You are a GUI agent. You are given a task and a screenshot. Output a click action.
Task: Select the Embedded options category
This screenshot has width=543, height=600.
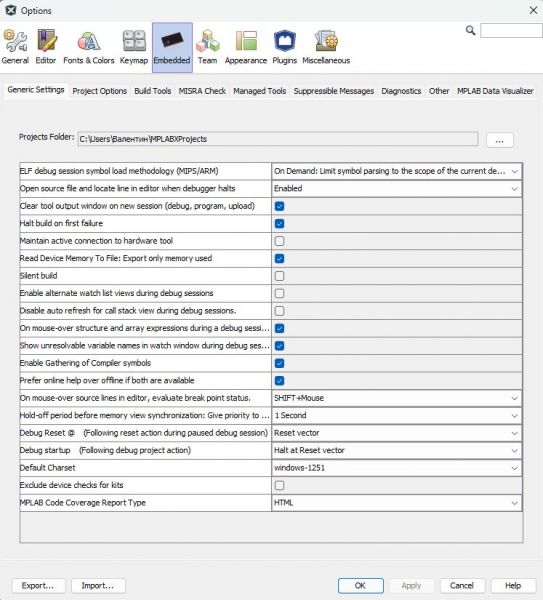pos(172,47)
